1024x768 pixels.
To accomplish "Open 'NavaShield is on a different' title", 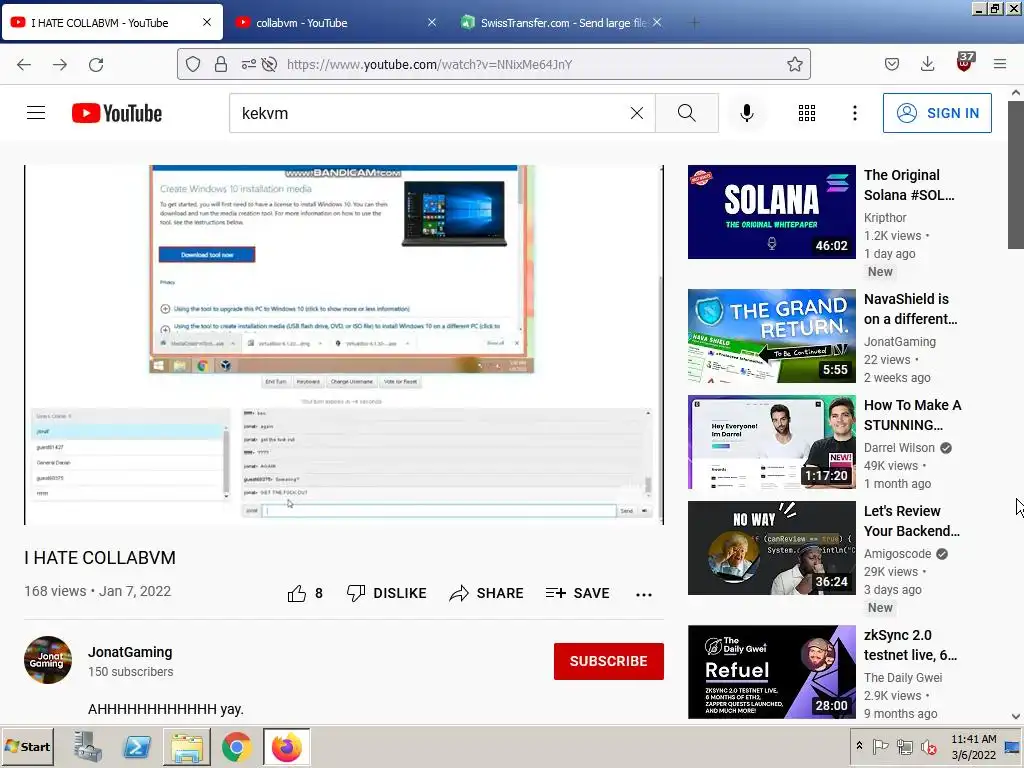I will tap(910, 309).
